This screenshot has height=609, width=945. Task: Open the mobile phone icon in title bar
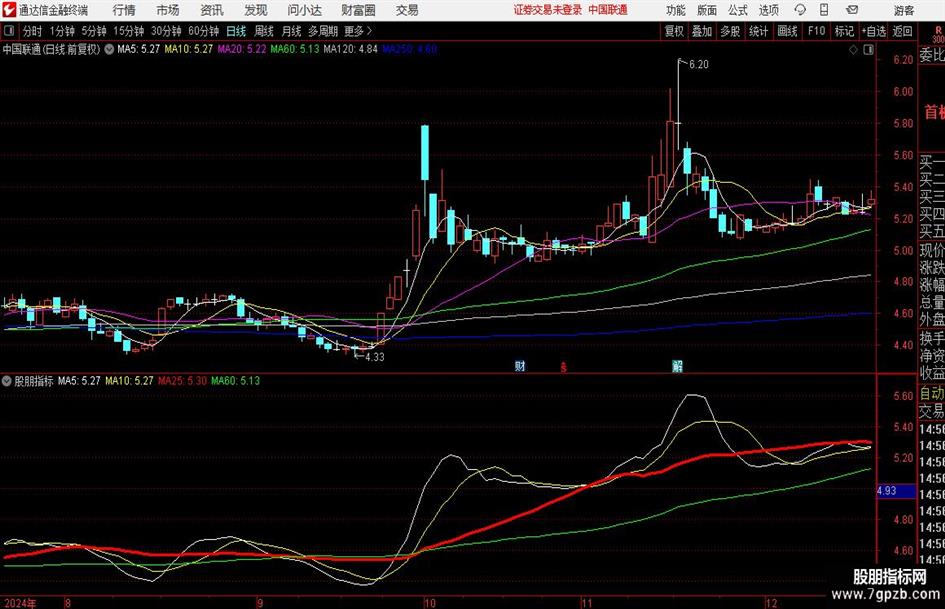pos(824,10)
